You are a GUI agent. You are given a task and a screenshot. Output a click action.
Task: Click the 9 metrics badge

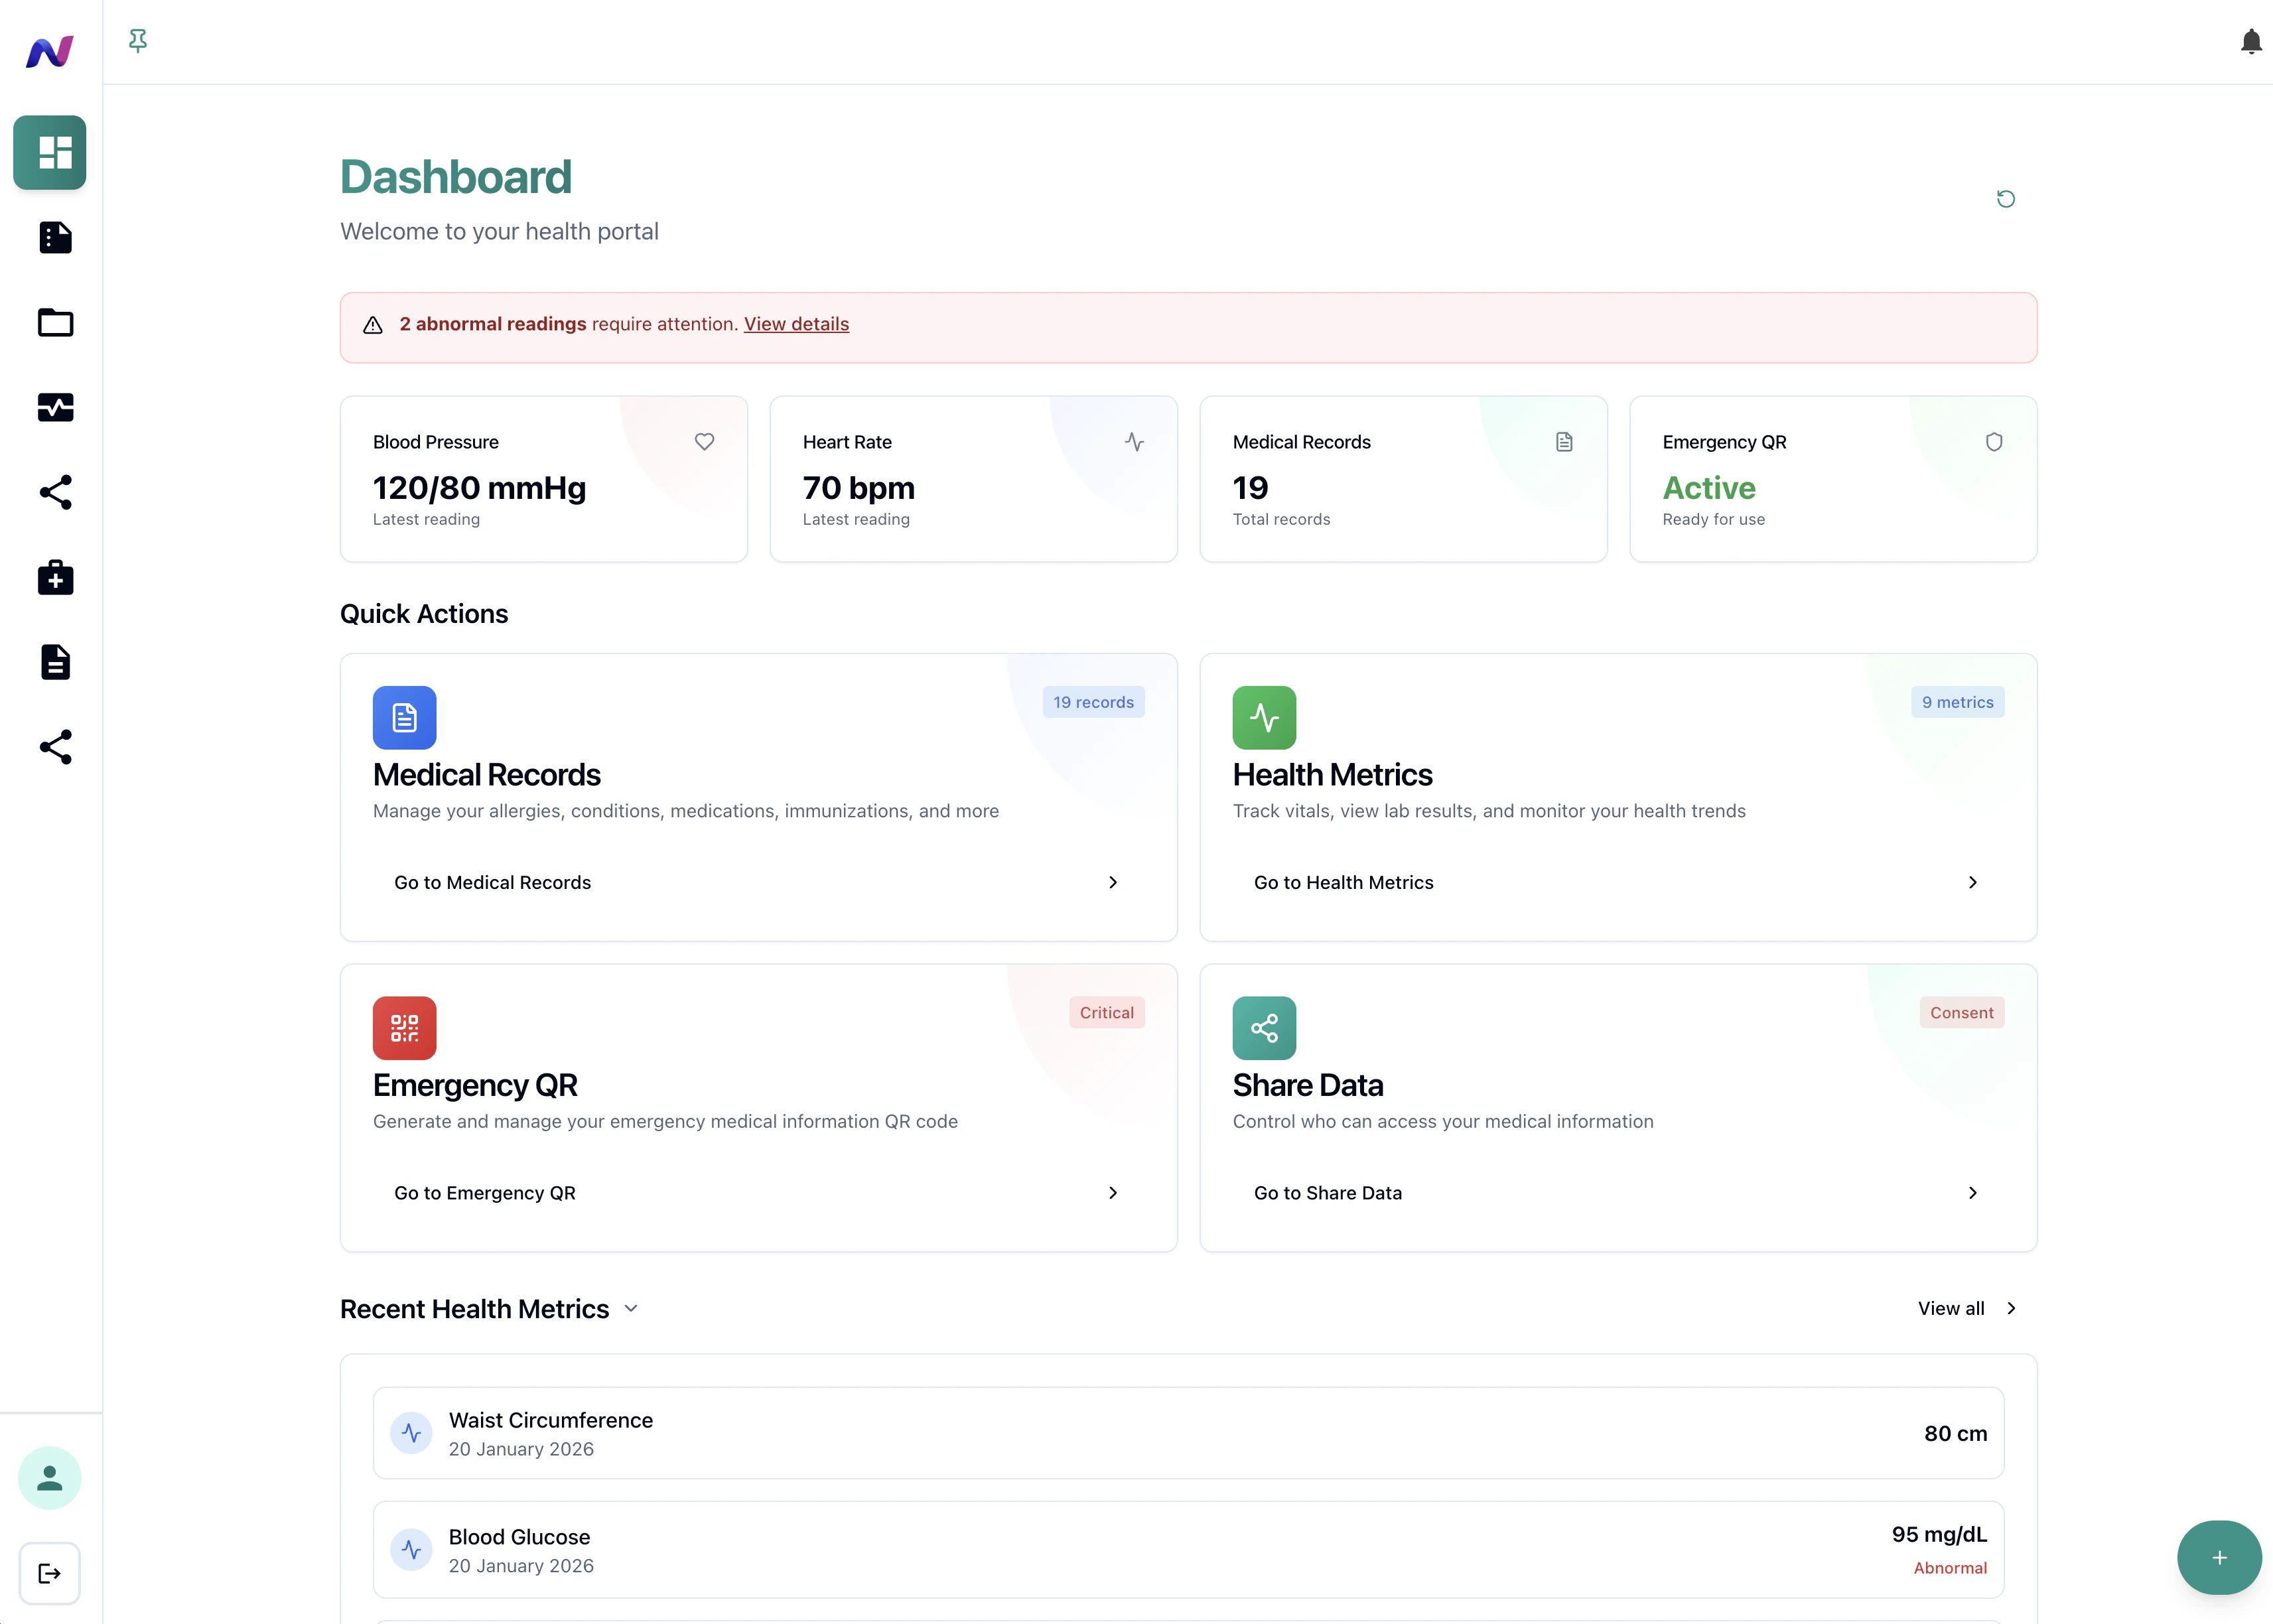click(1957, 702)
